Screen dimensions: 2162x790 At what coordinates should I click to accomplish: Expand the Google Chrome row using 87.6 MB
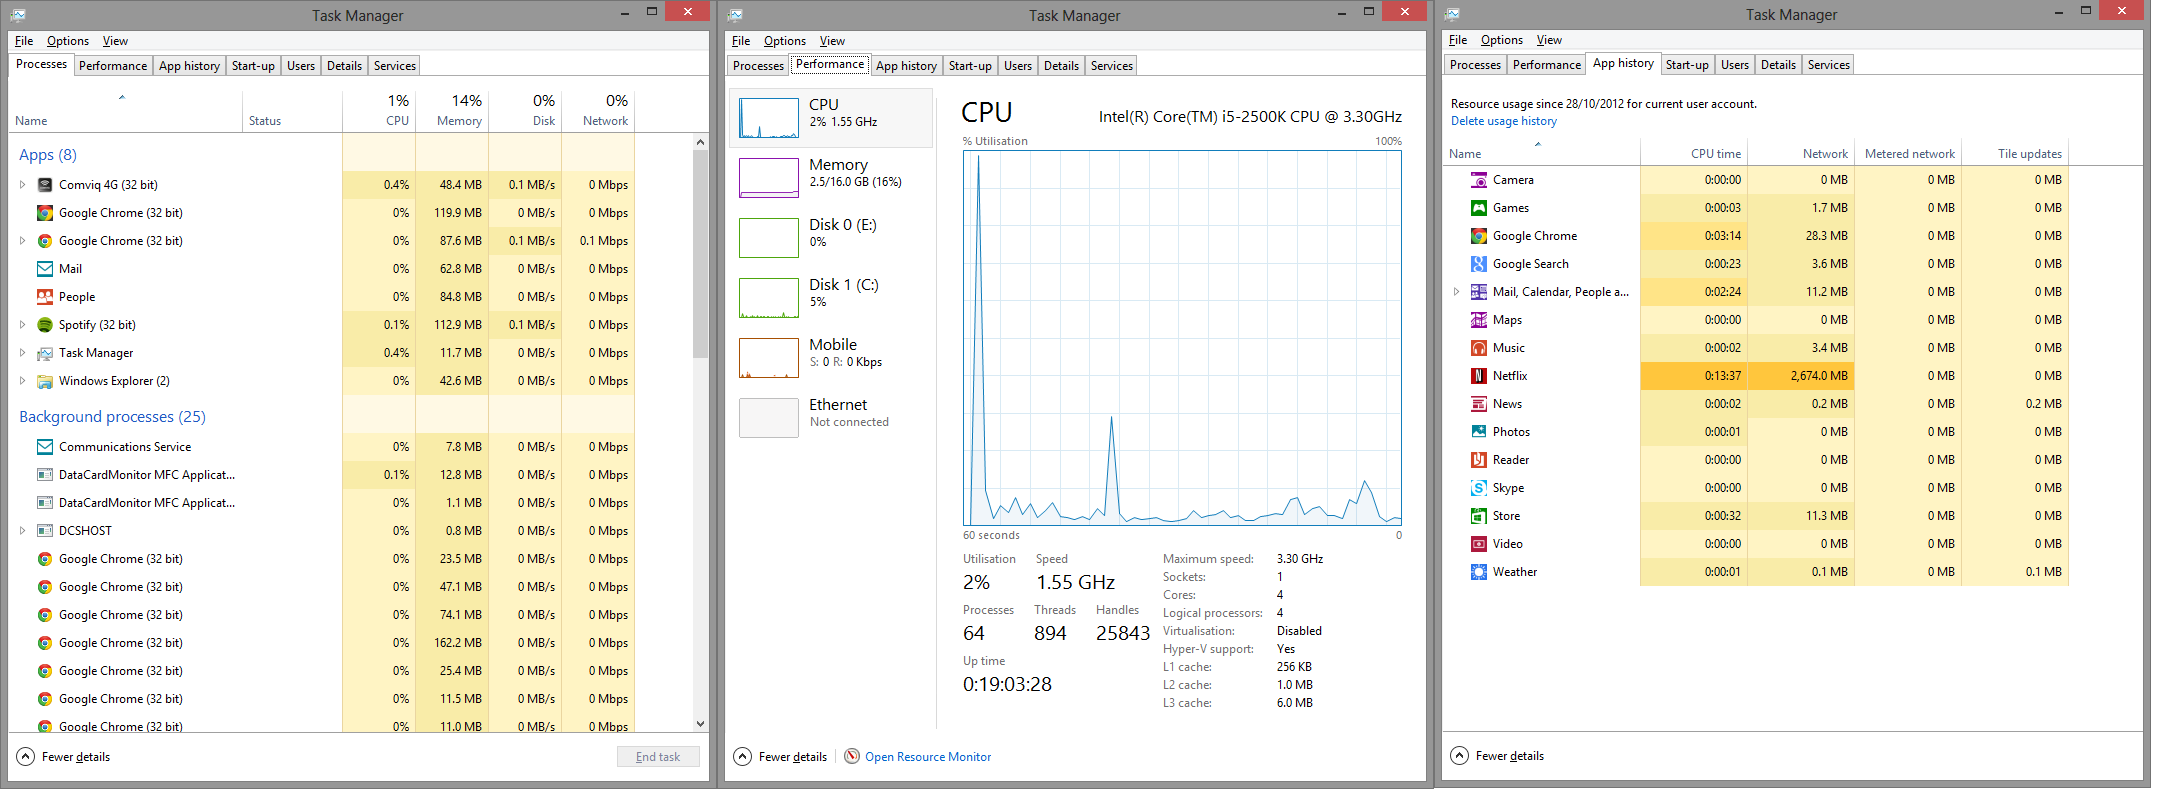click(x=22, y=241)
